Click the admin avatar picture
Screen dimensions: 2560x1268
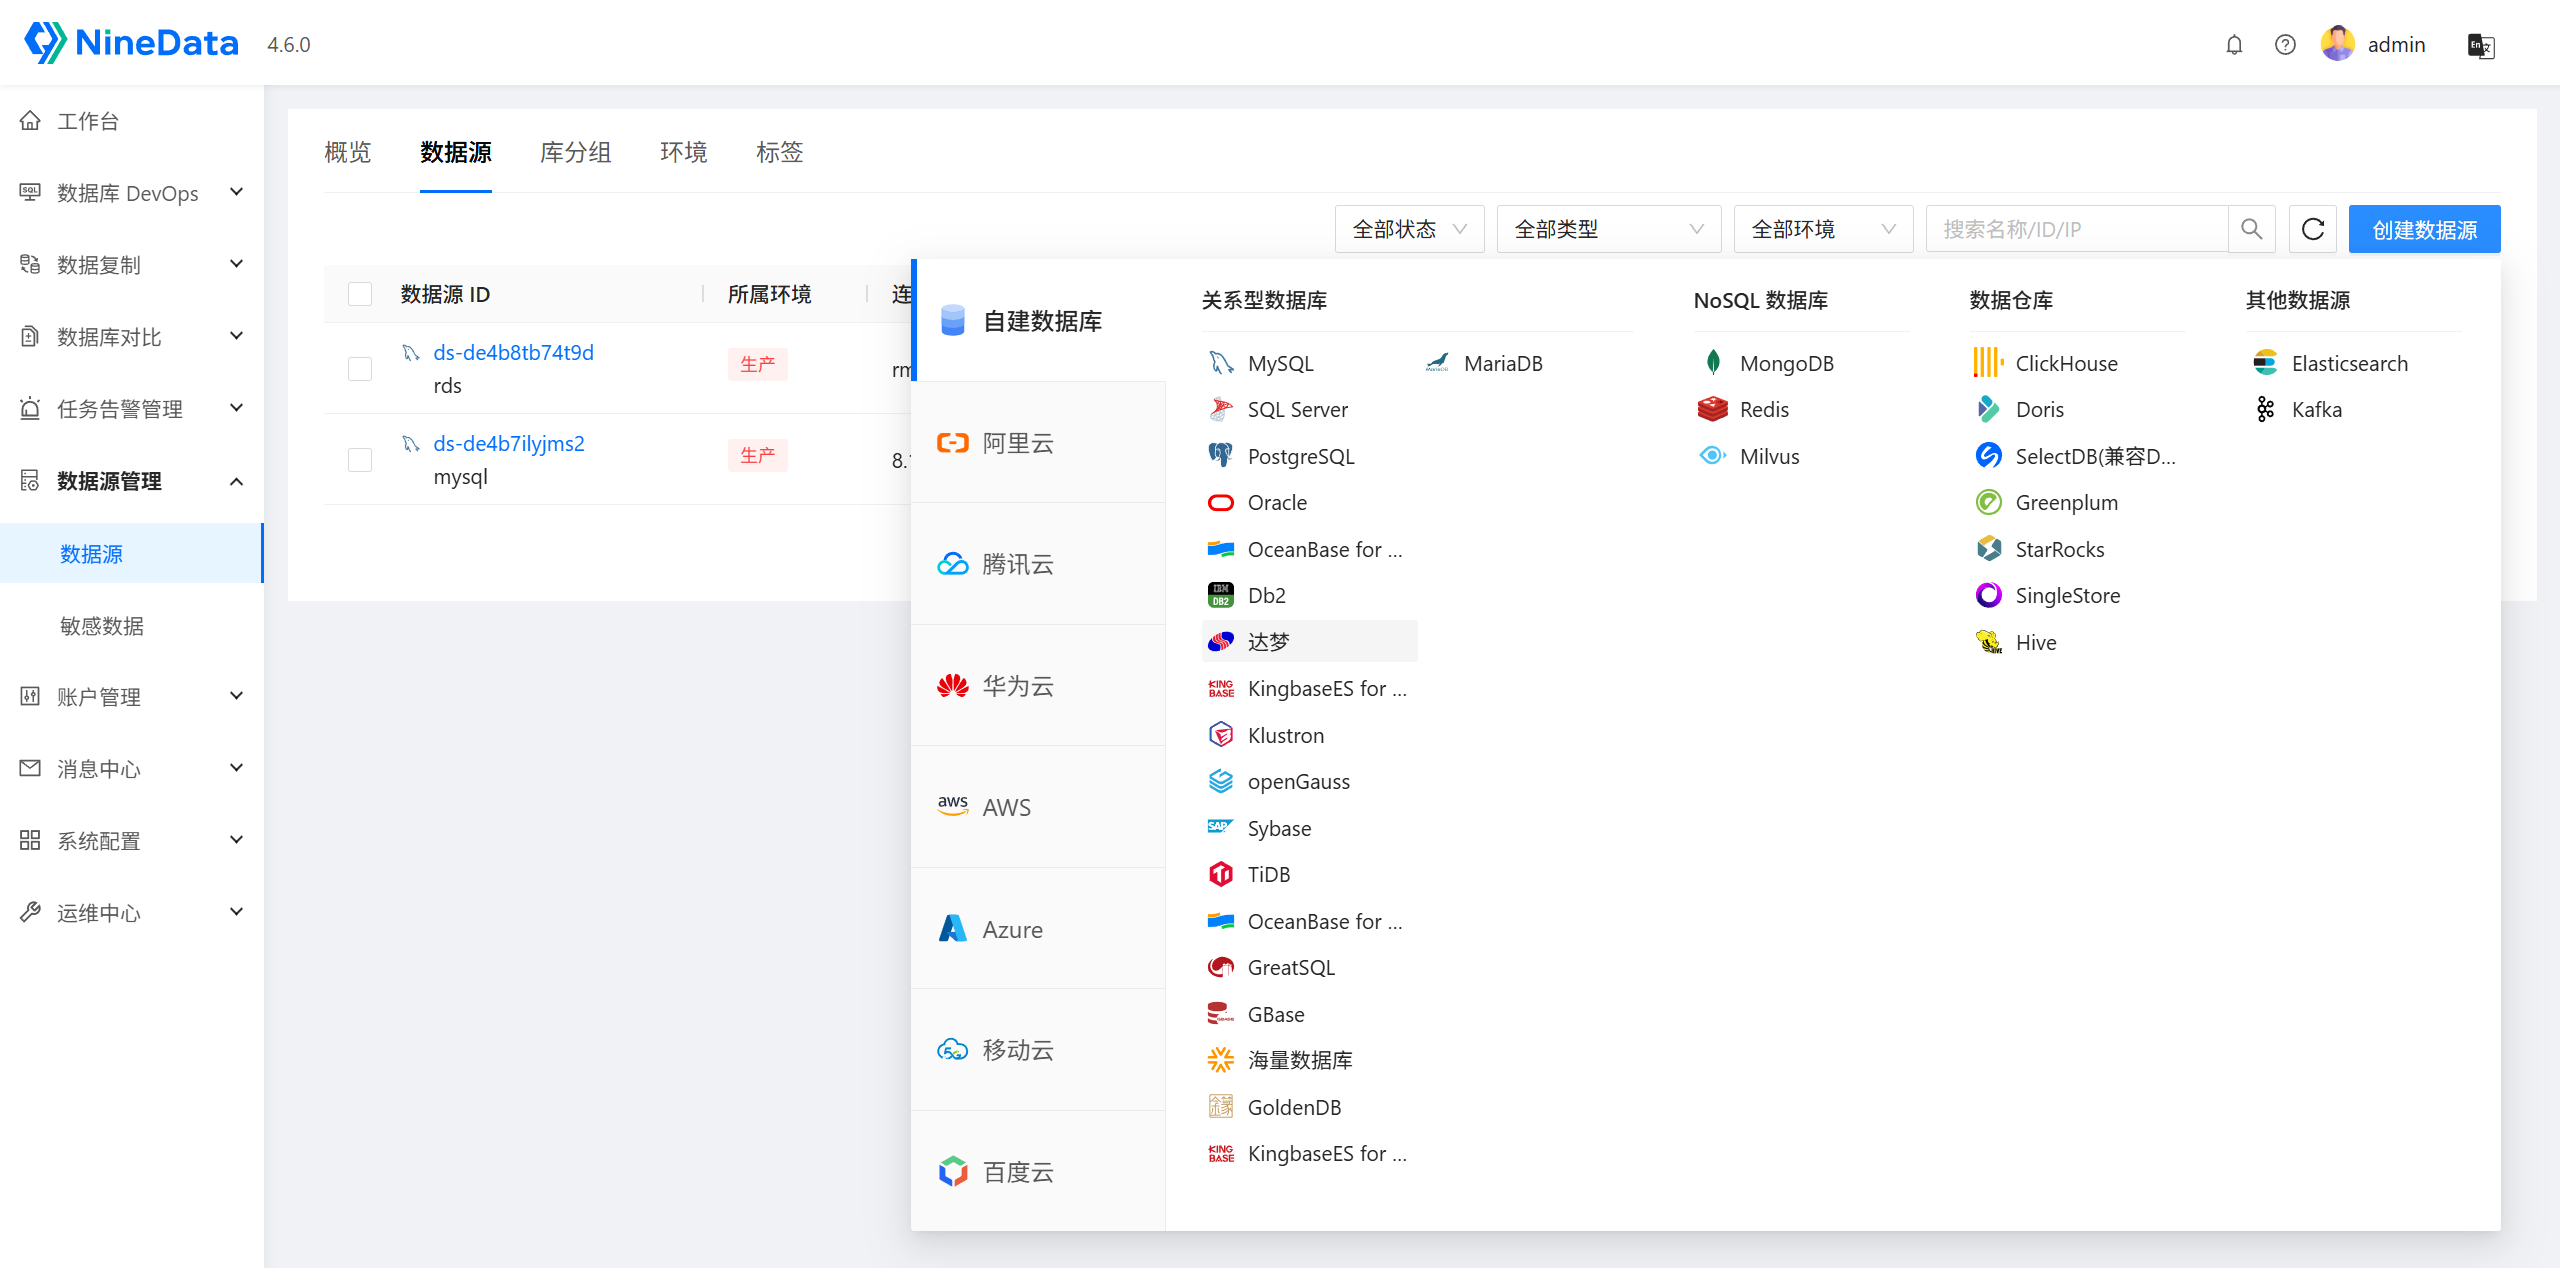click(2338, 44)
